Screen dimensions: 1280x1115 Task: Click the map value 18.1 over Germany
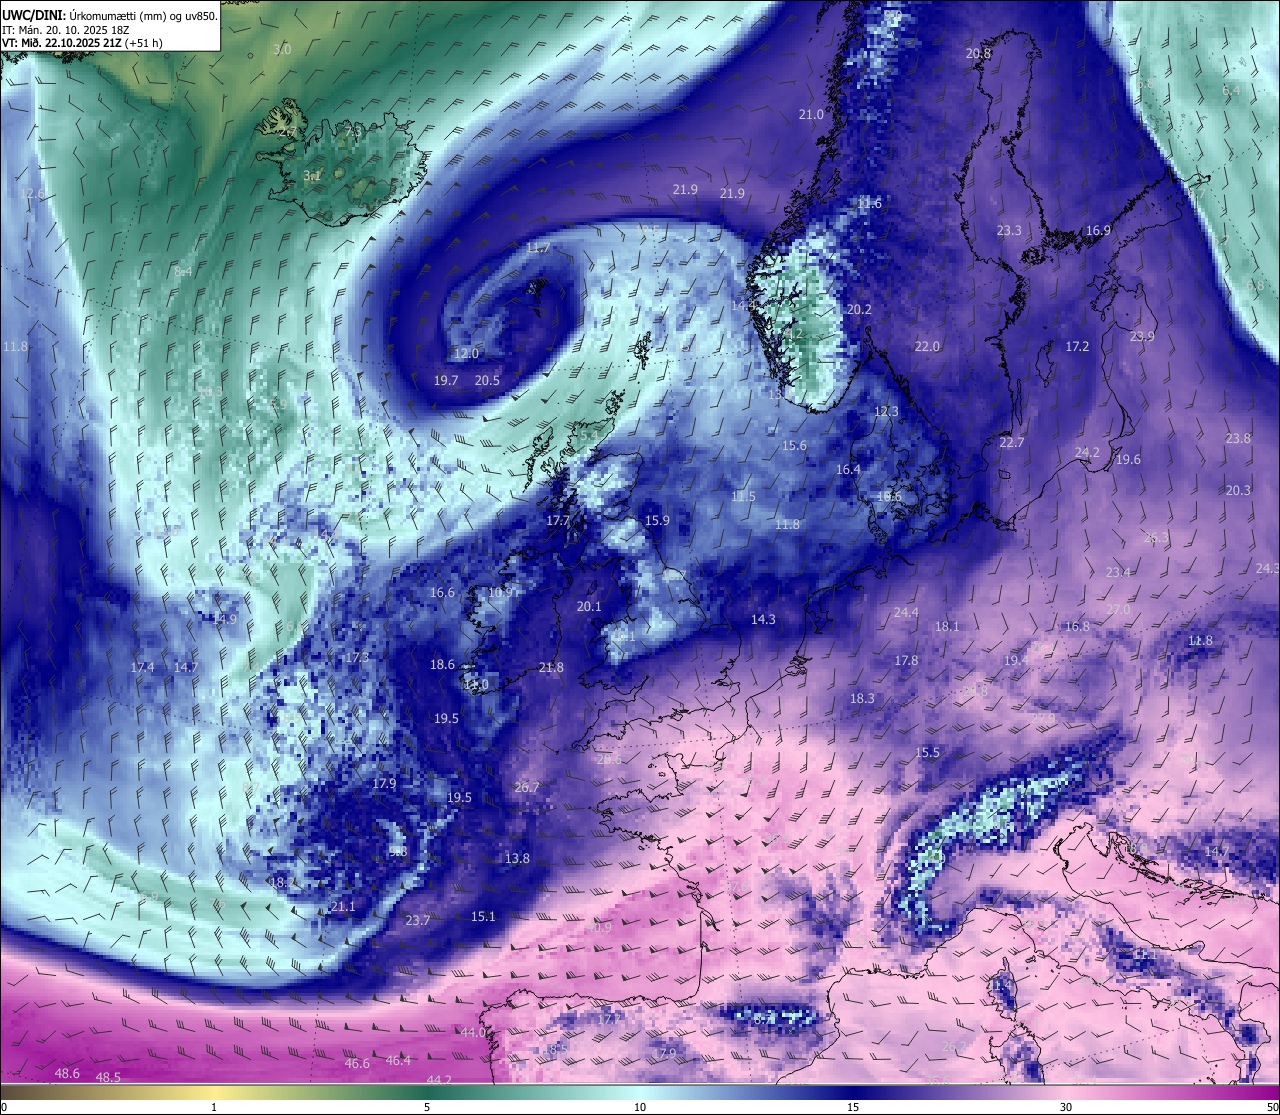947,626
